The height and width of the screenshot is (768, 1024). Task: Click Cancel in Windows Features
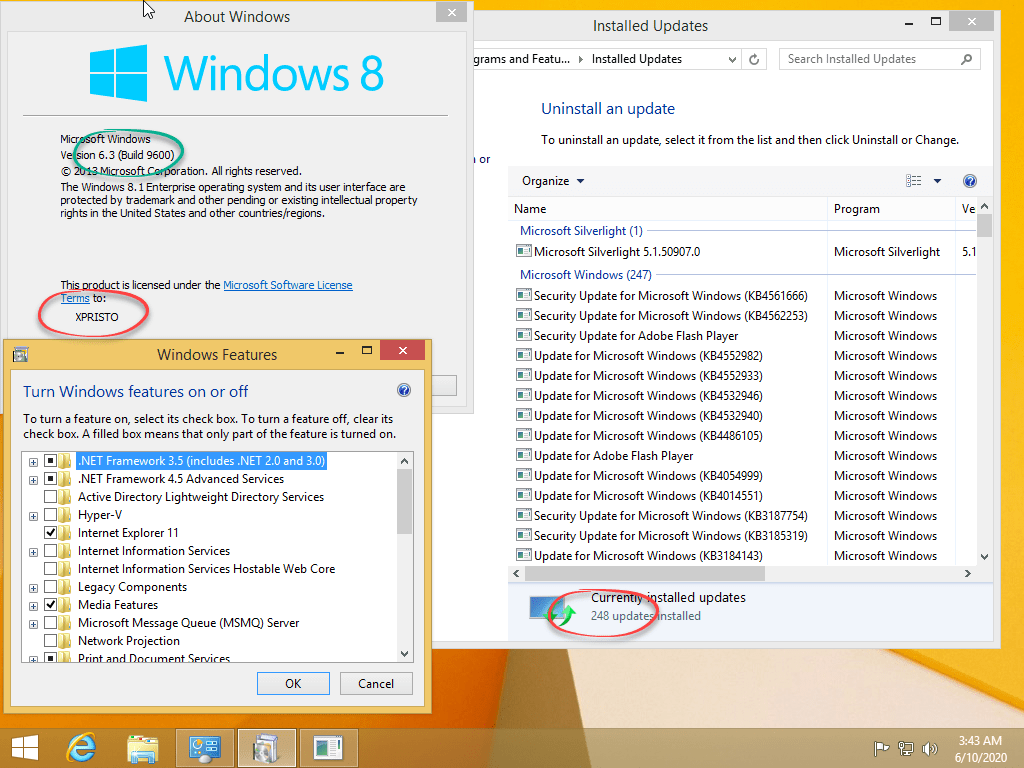(x=376, y=683)
